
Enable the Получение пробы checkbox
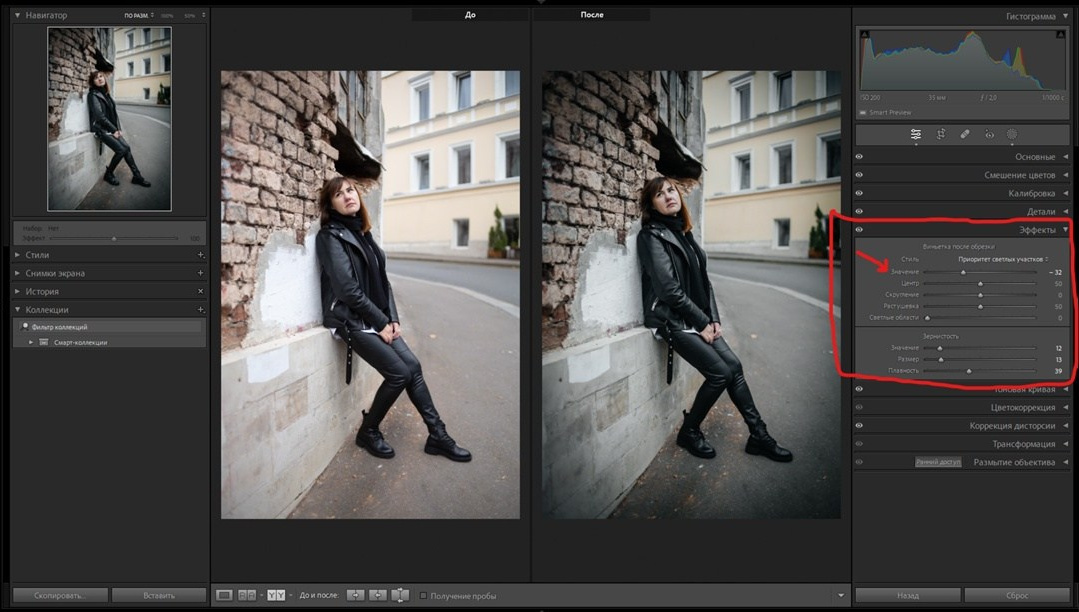click(x=424, y=596)
